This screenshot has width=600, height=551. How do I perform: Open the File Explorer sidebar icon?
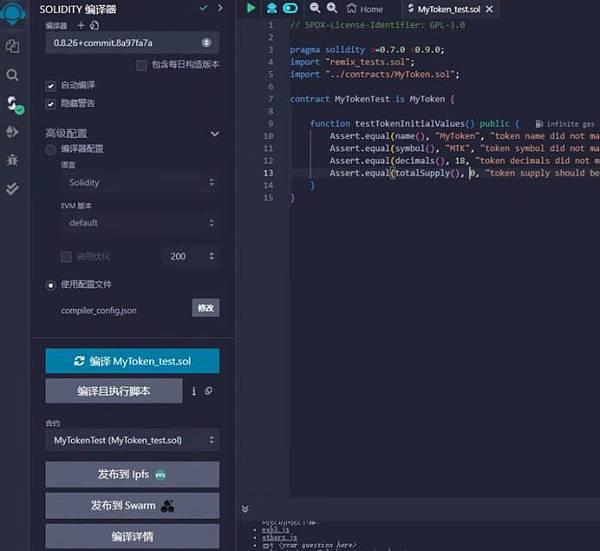(13, 46)
